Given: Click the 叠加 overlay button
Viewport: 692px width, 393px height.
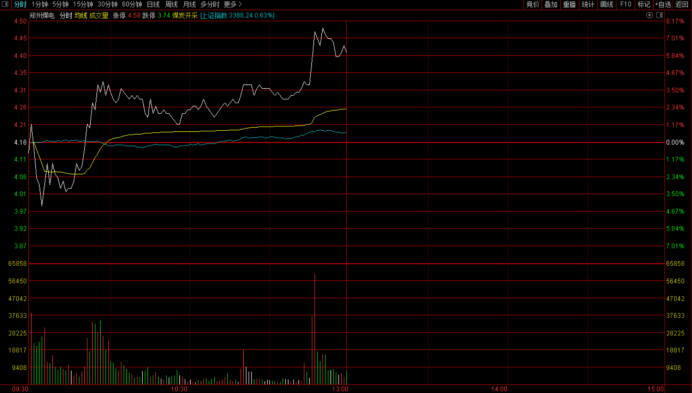Looking at the screenshot, I should 551,4.
